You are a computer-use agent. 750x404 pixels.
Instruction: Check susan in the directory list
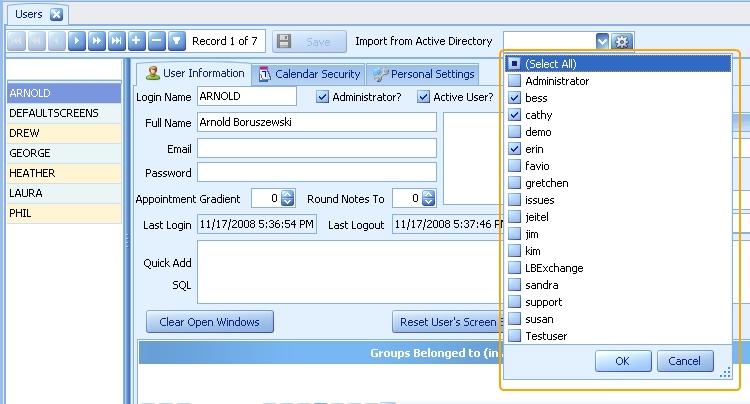(x=514, y=319)
